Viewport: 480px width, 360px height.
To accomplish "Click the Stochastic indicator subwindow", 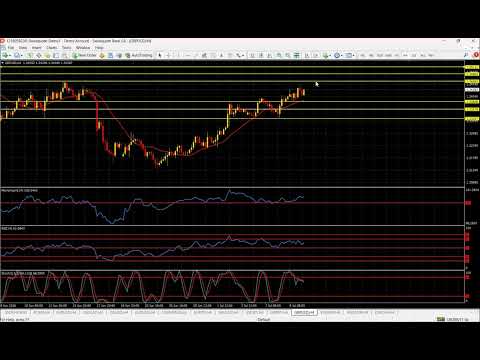I will (x=232, y=287).
